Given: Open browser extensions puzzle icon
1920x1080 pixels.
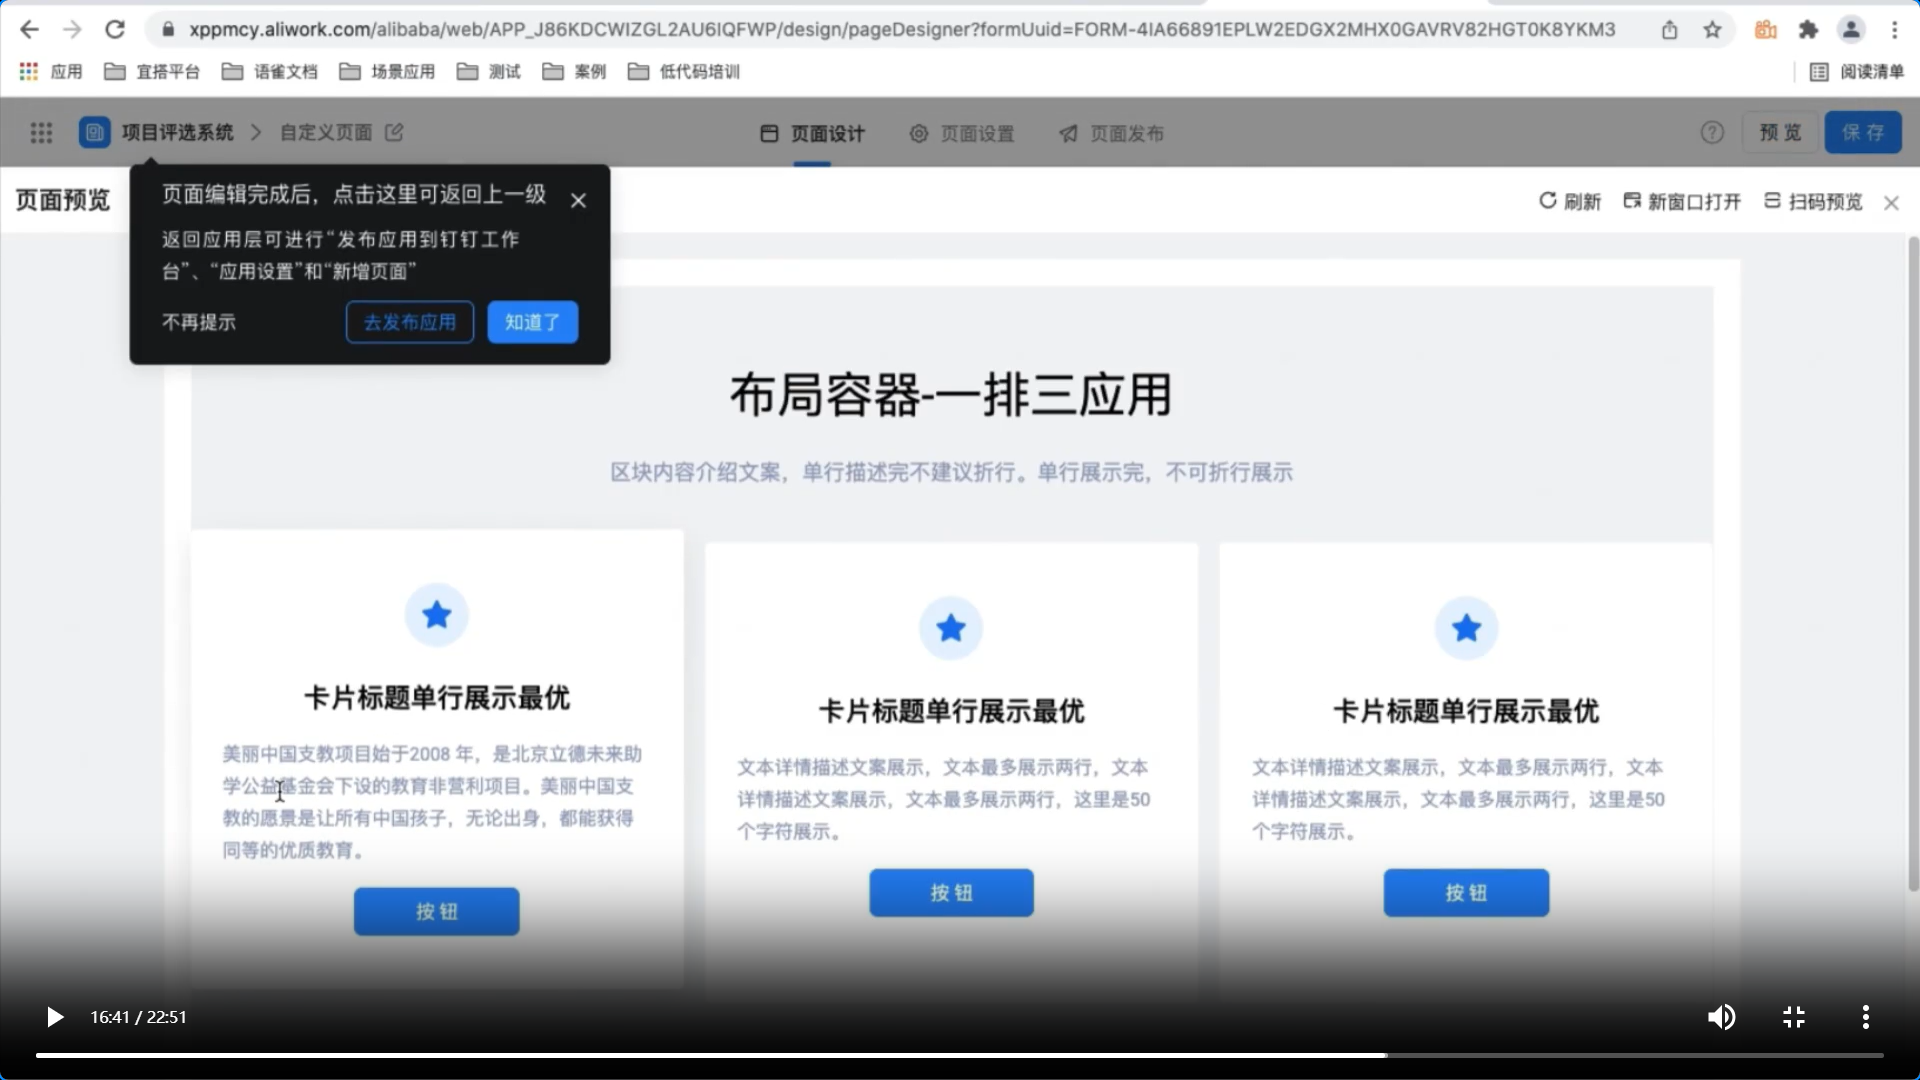Looking at the screenshot, I should [1808, 30].
